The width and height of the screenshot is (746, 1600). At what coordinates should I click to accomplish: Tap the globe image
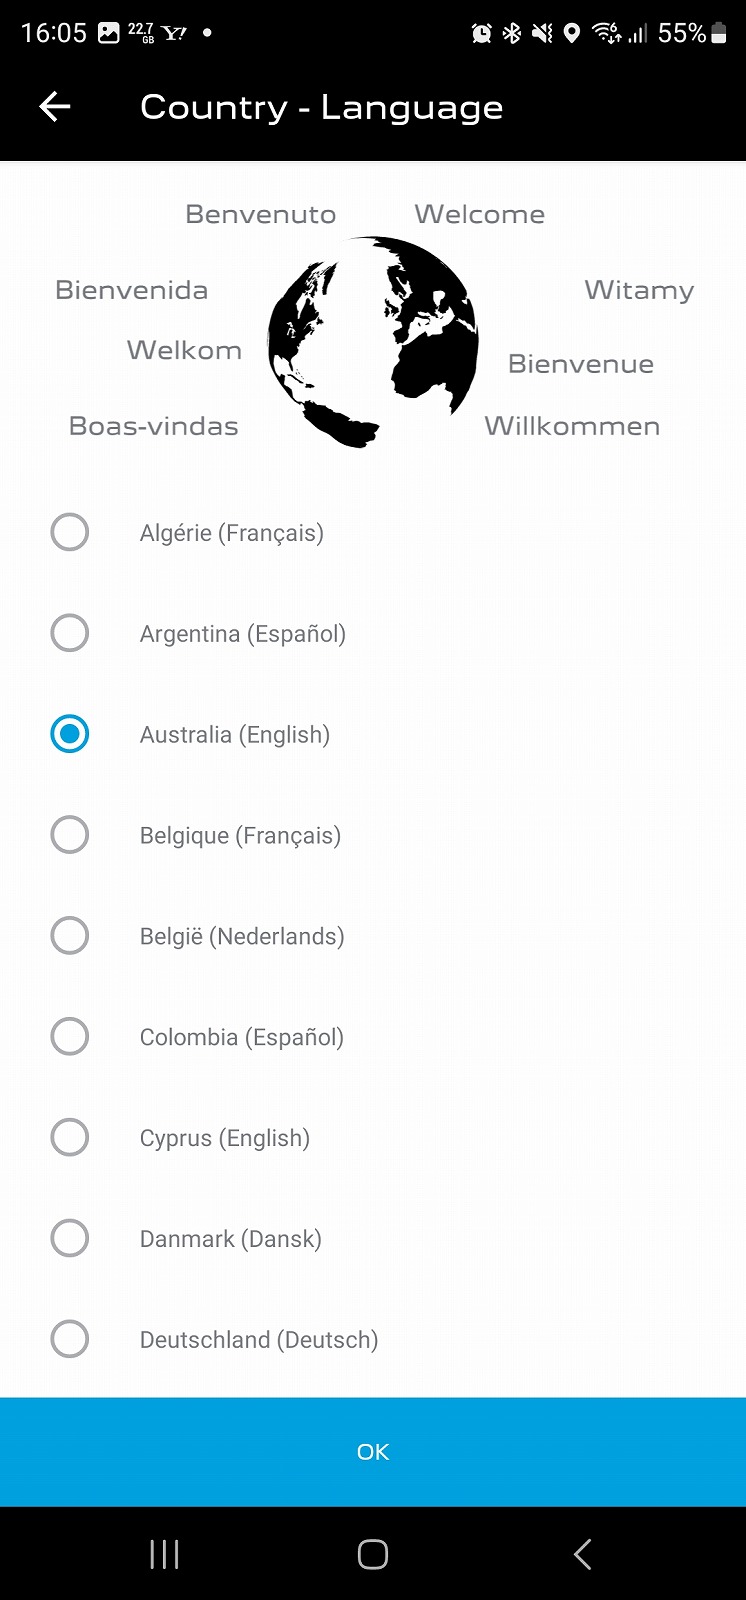[x=373, y=341]
